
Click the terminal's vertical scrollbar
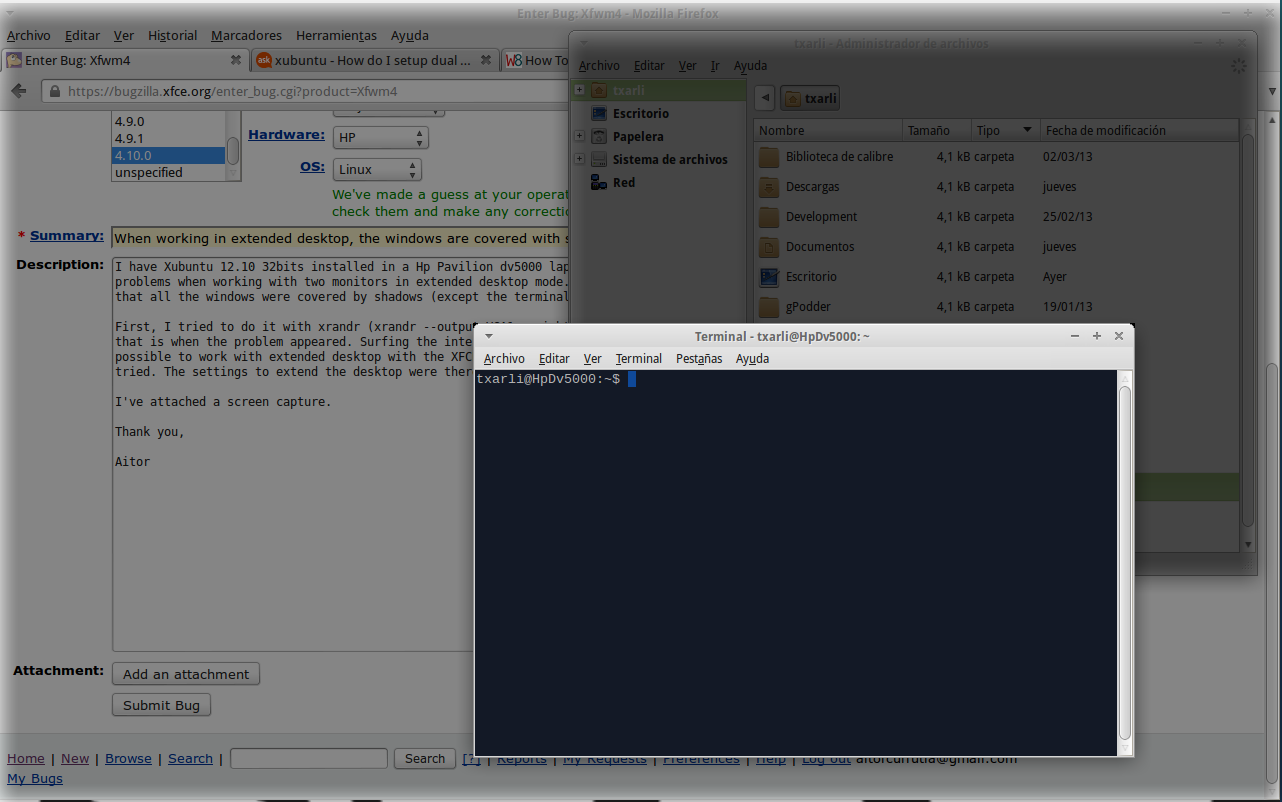[1125, 560]
